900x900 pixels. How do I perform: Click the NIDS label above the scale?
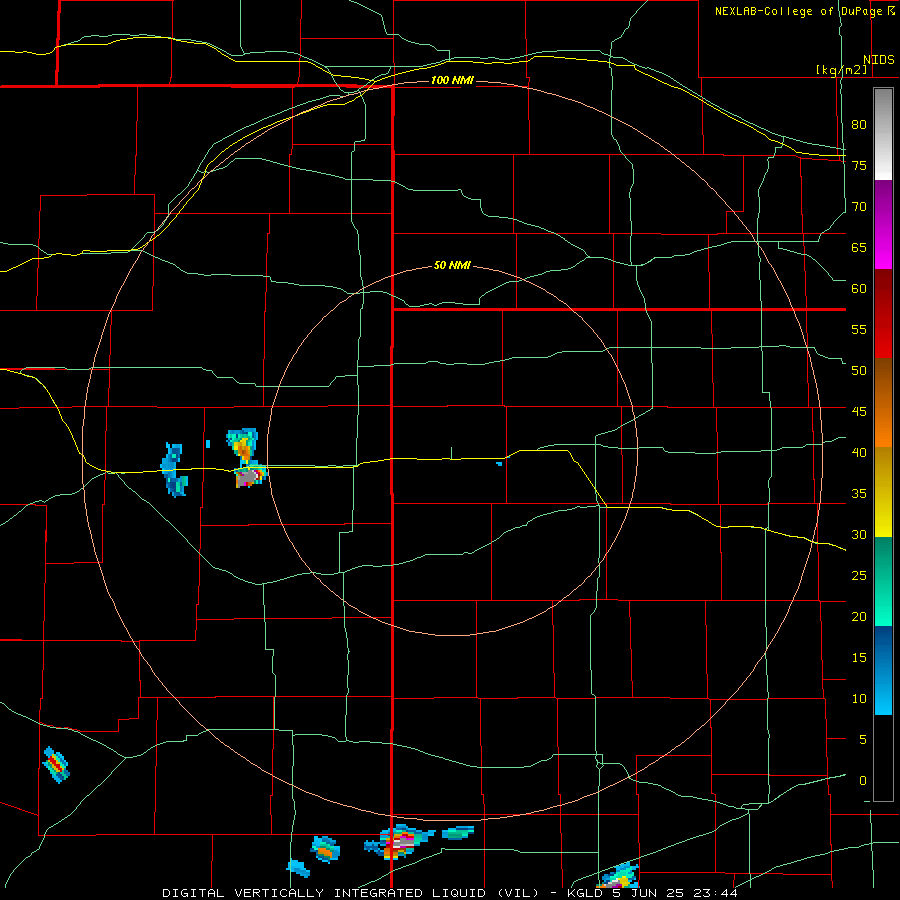[x=878, y=60]
